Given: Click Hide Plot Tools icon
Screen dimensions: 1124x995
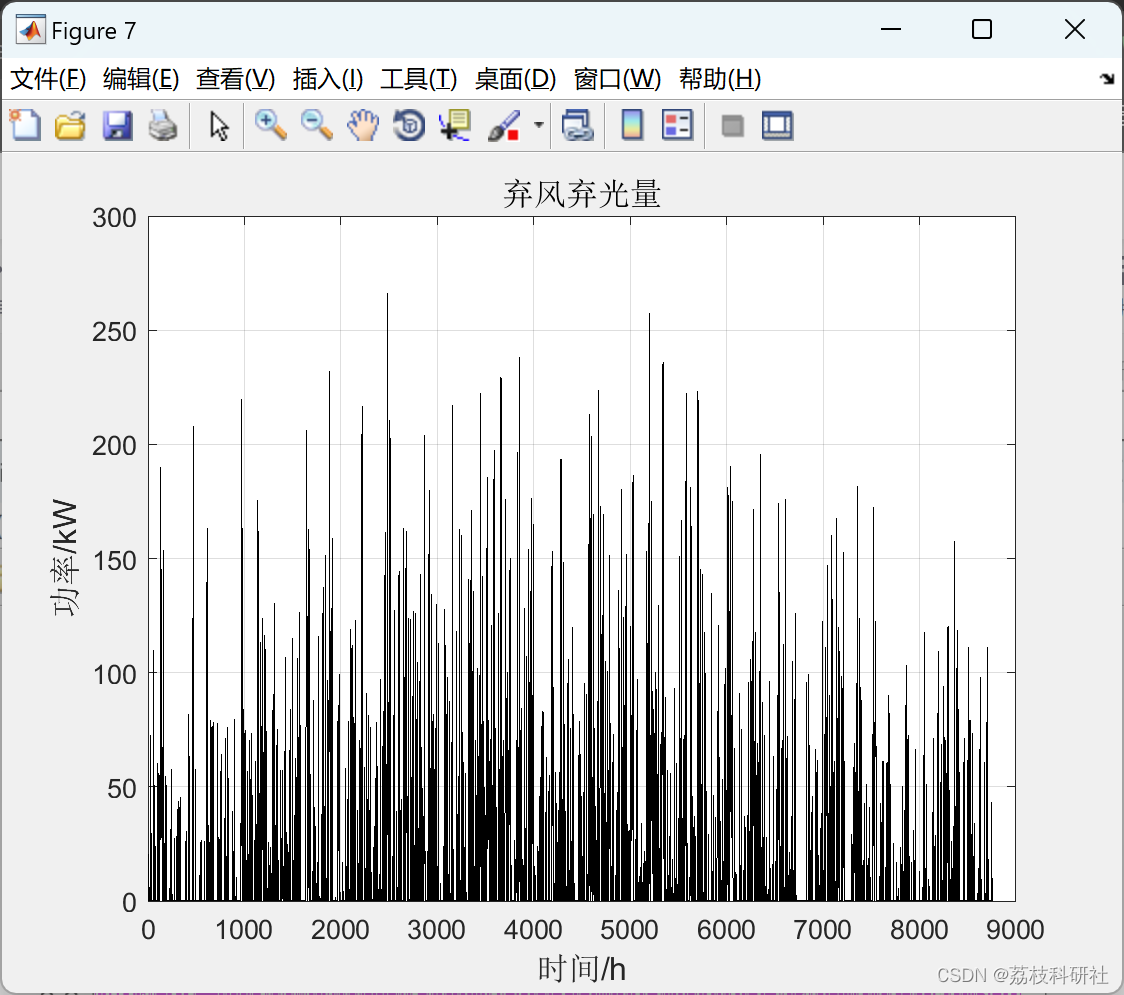Looking at the screenshot, I should (732, 126).
